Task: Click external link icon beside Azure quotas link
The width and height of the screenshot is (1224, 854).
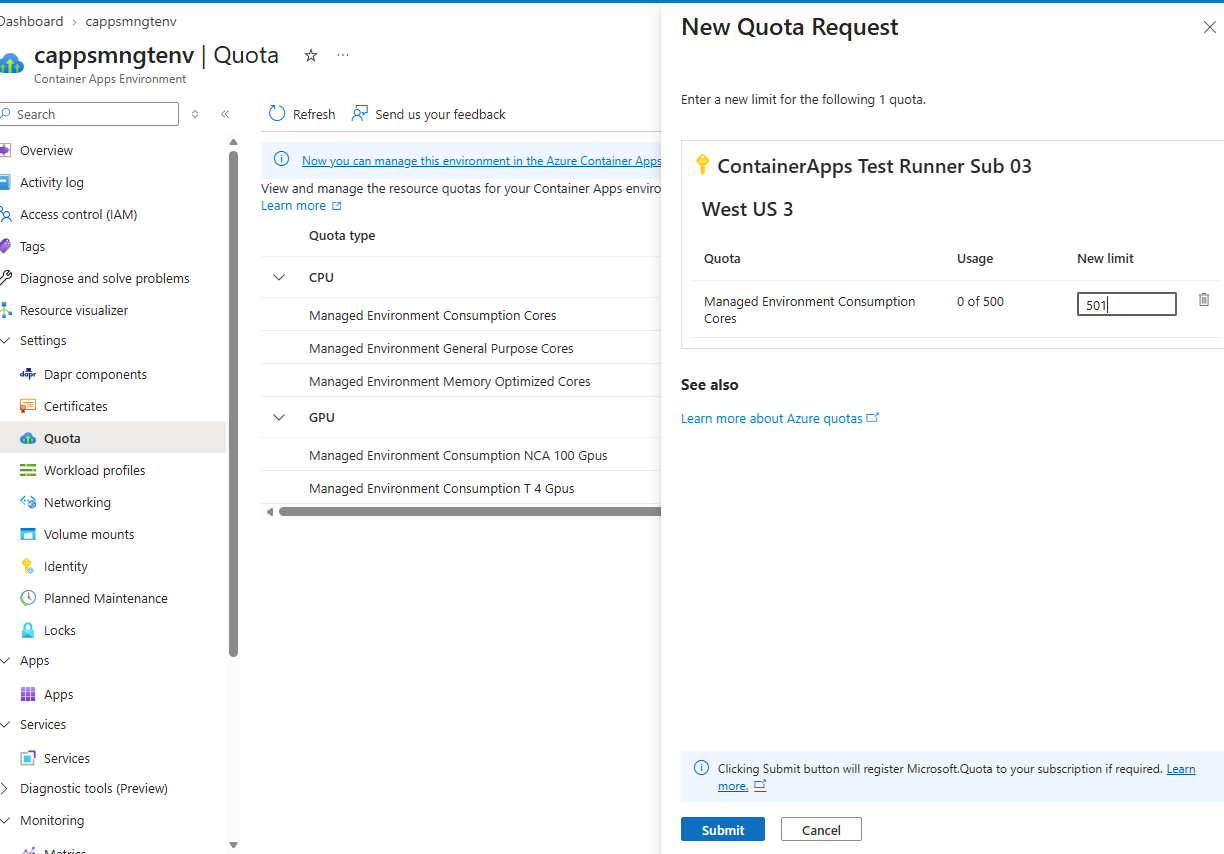Action: (x=873, y=417)
